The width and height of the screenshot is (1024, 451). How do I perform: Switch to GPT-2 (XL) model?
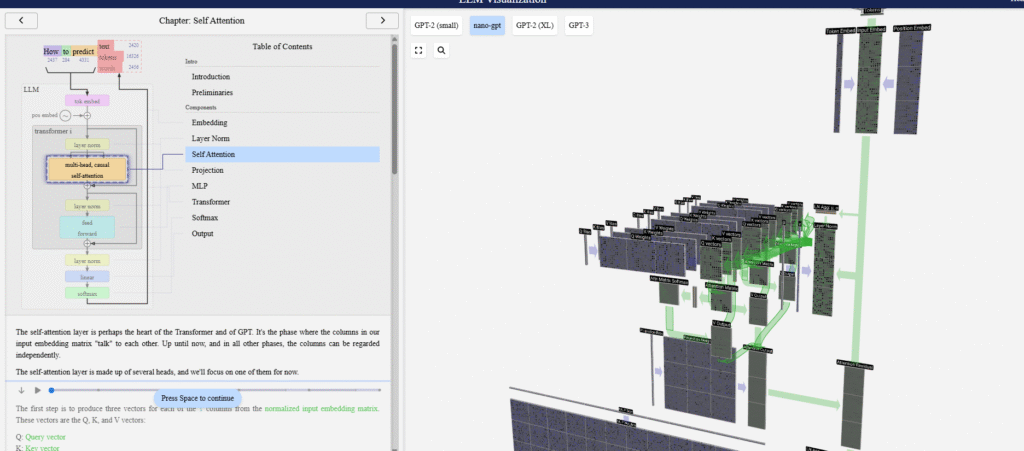pos(534,25)
